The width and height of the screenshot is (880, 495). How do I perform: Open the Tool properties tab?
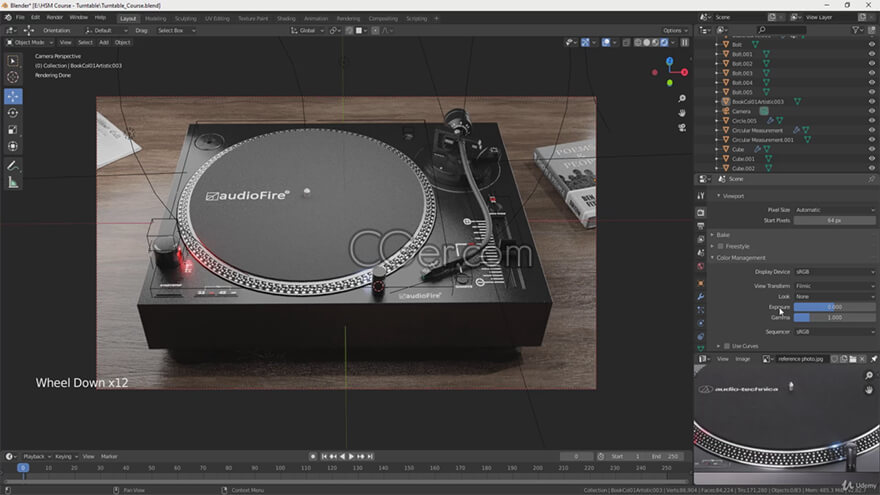tap(700, 196)
